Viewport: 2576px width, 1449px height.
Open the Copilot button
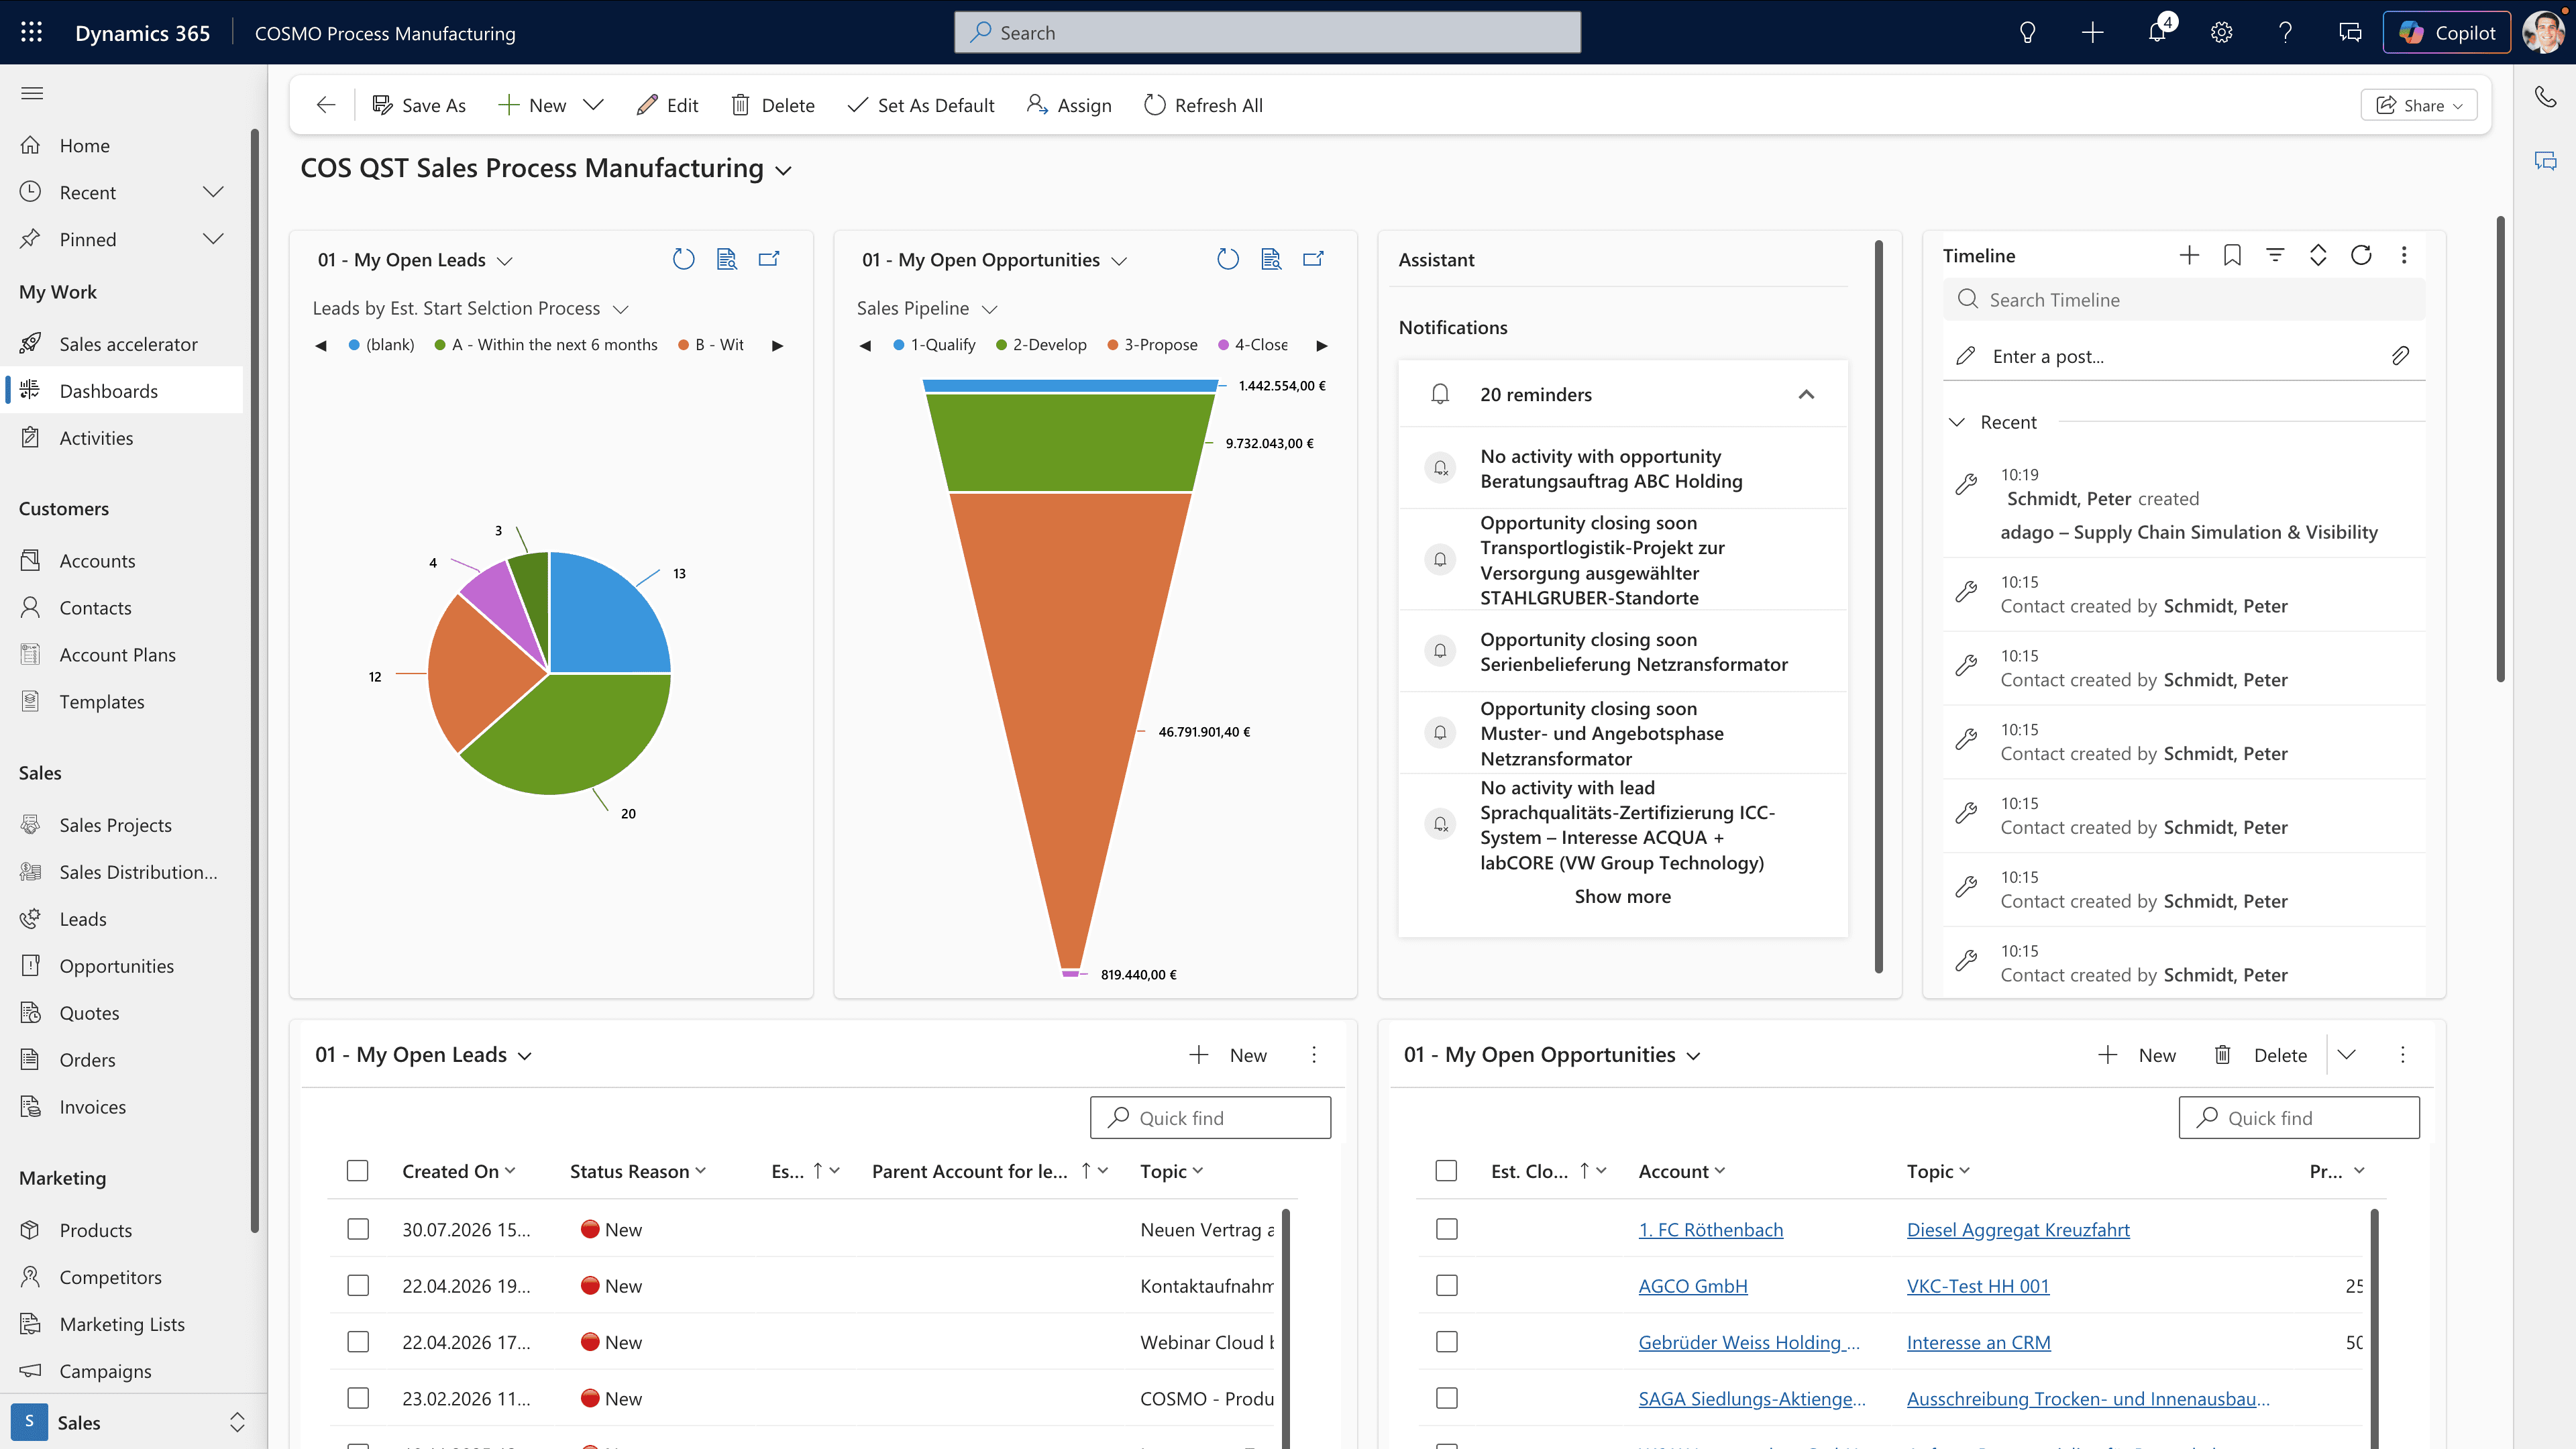click(2446, 32)
